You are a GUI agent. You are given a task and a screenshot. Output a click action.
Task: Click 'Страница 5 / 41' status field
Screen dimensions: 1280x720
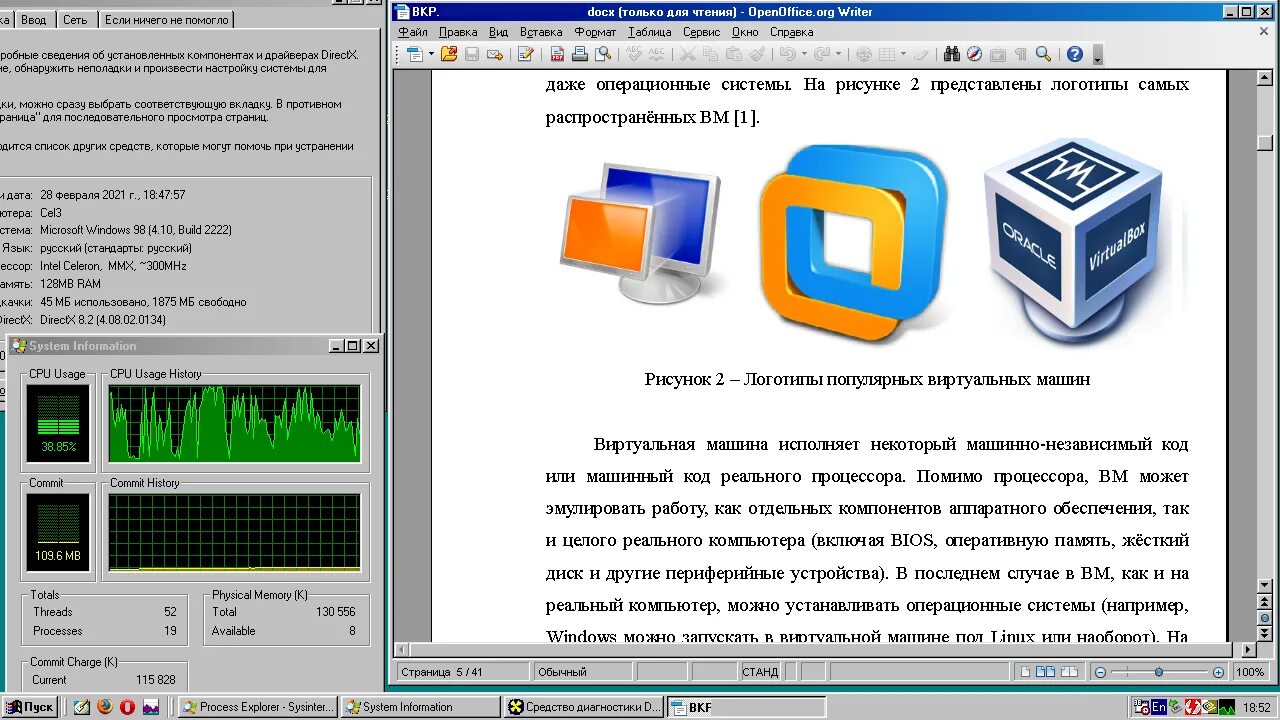click(x=462, y=672)
